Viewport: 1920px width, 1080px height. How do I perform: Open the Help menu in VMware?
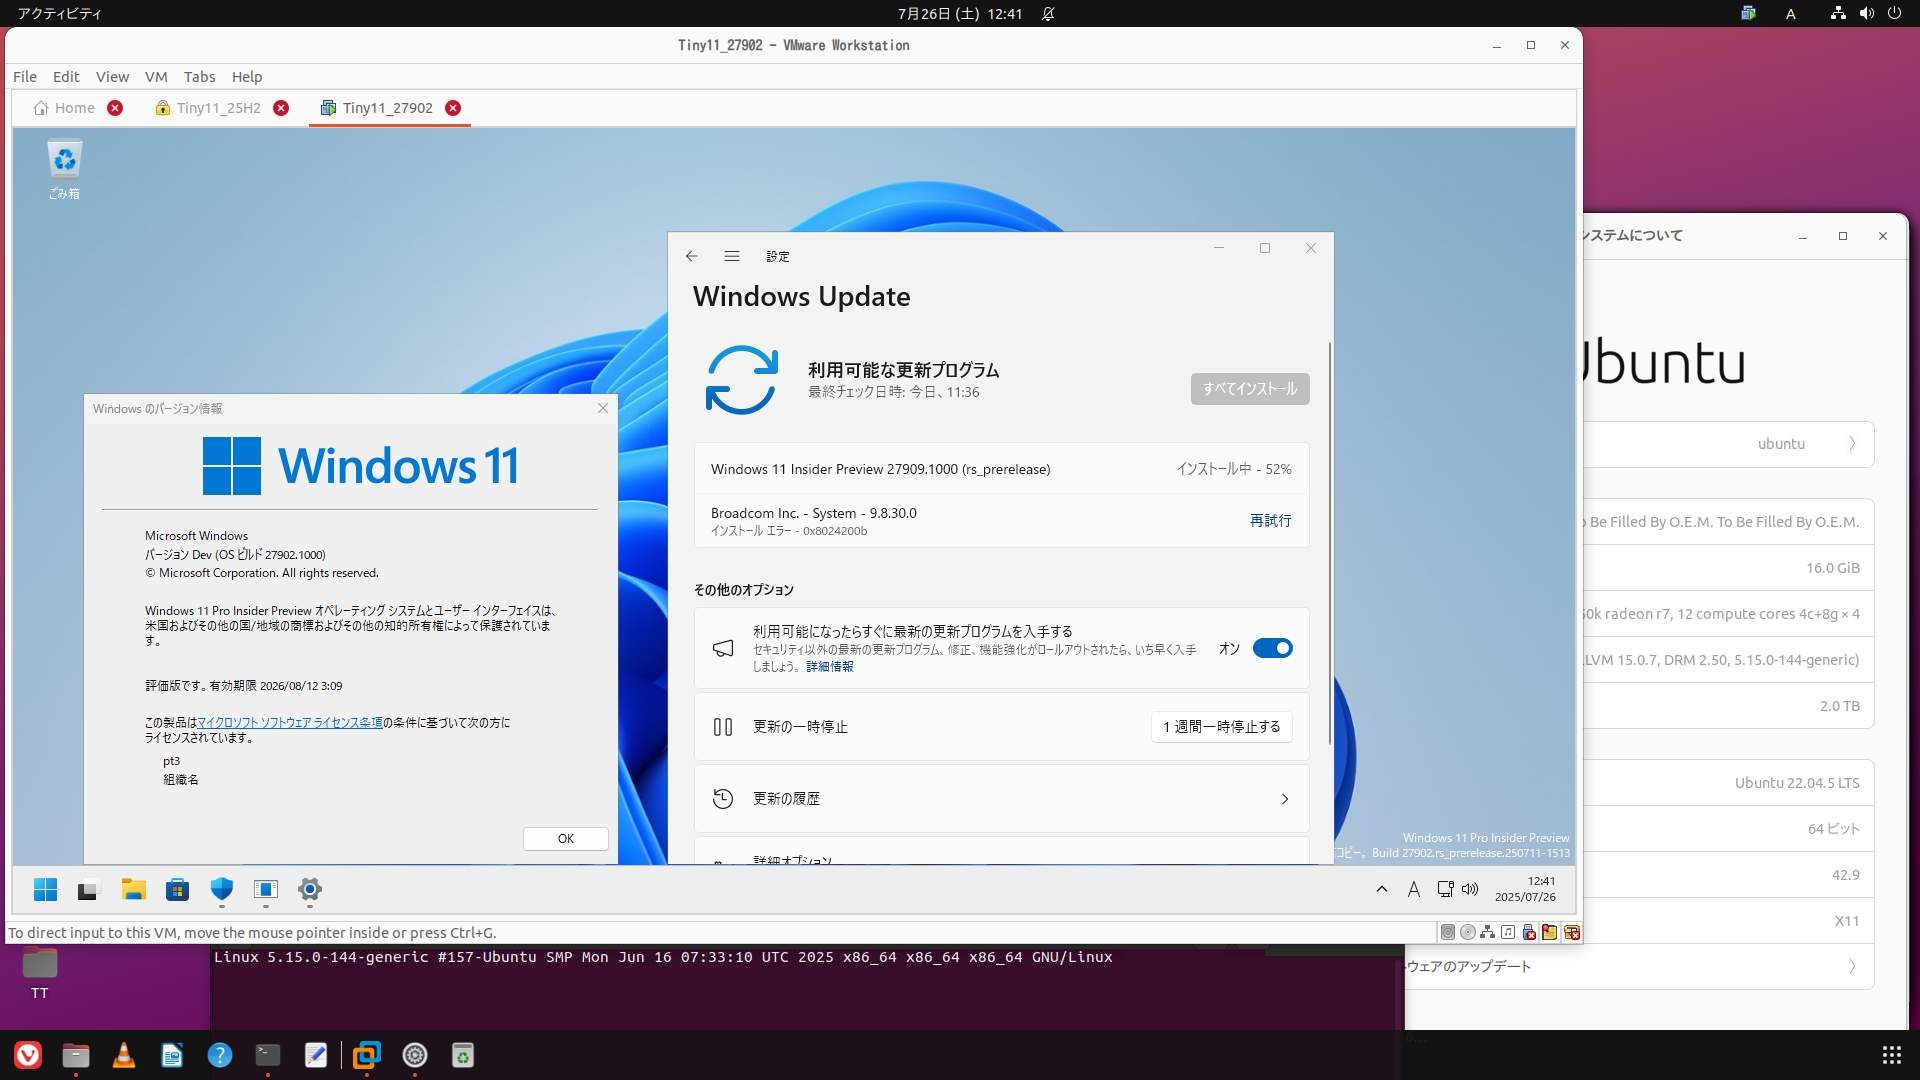click(247, 77)
